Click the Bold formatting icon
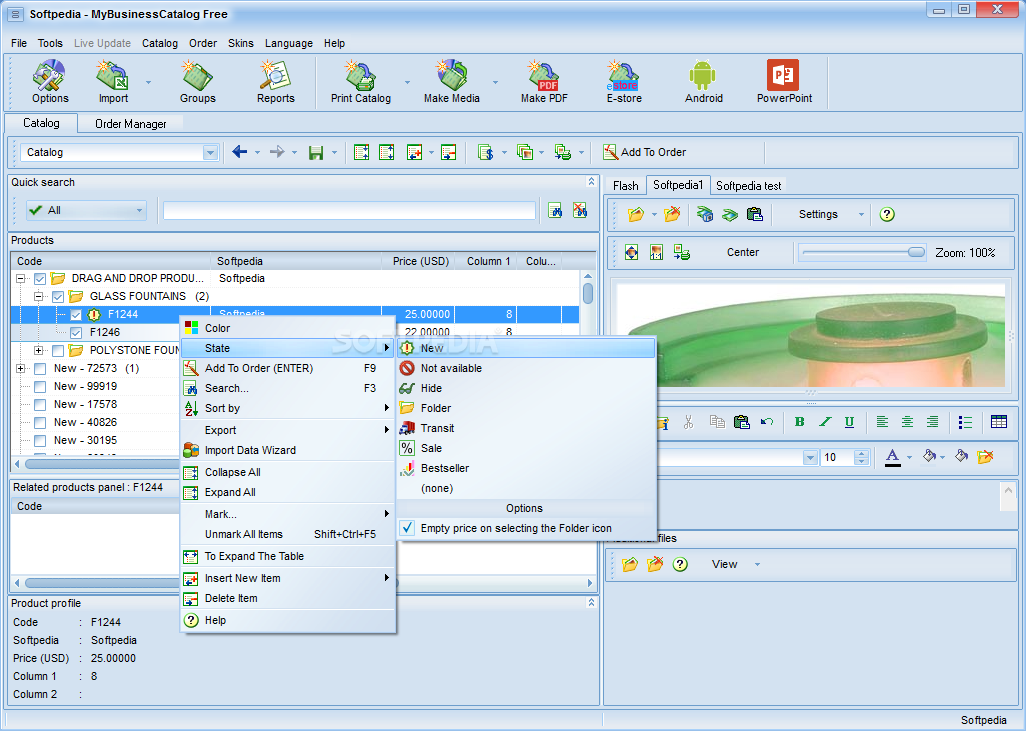 pyautogui.click(x=800, y=422)
